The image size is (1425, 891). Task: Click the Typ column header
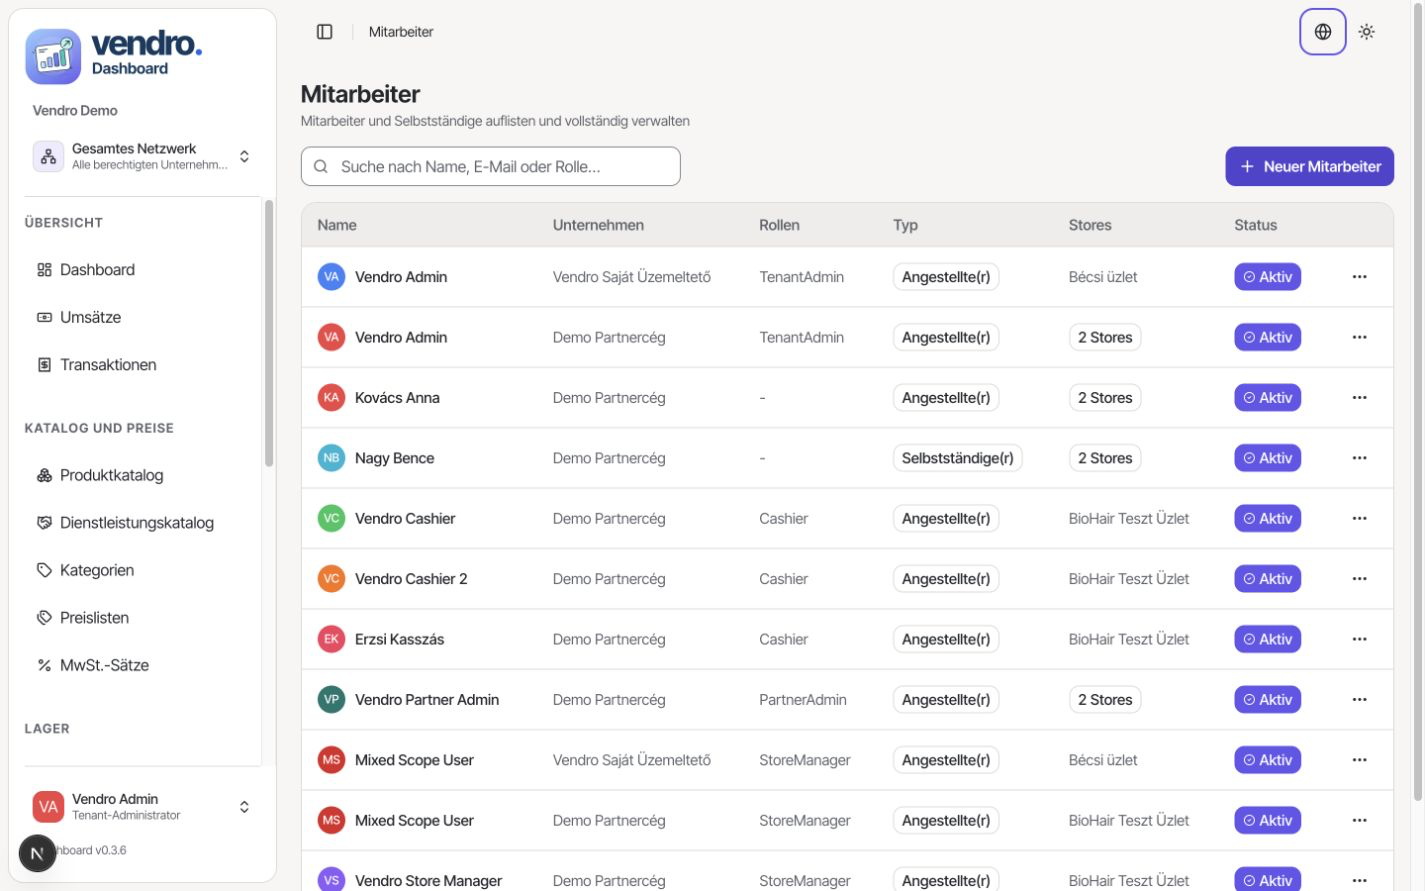click(905, 225)
